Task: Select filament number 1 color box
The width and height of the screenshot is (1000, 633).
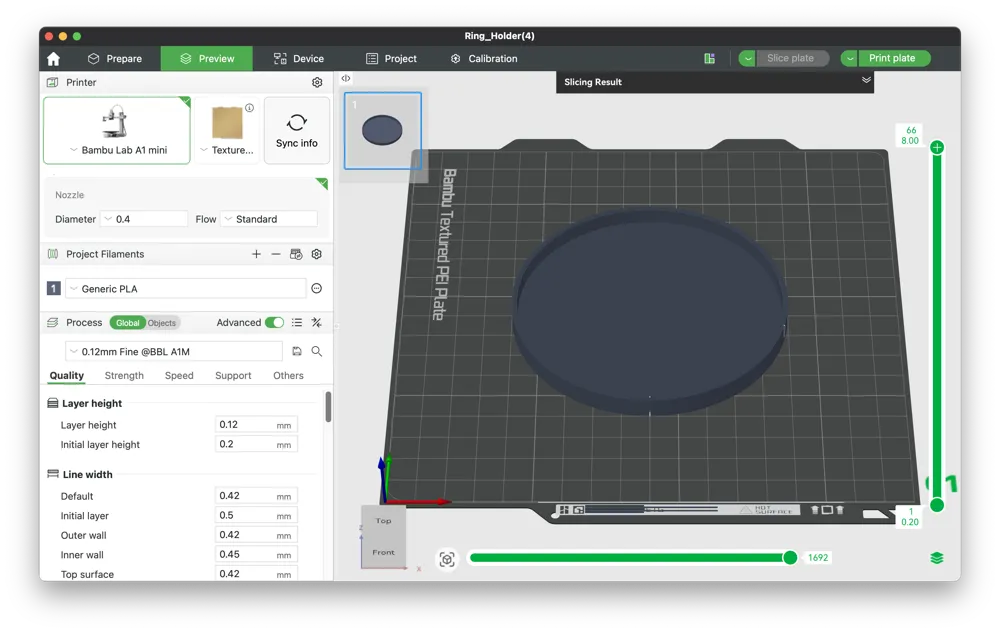Action: click(x=54, y=289)
